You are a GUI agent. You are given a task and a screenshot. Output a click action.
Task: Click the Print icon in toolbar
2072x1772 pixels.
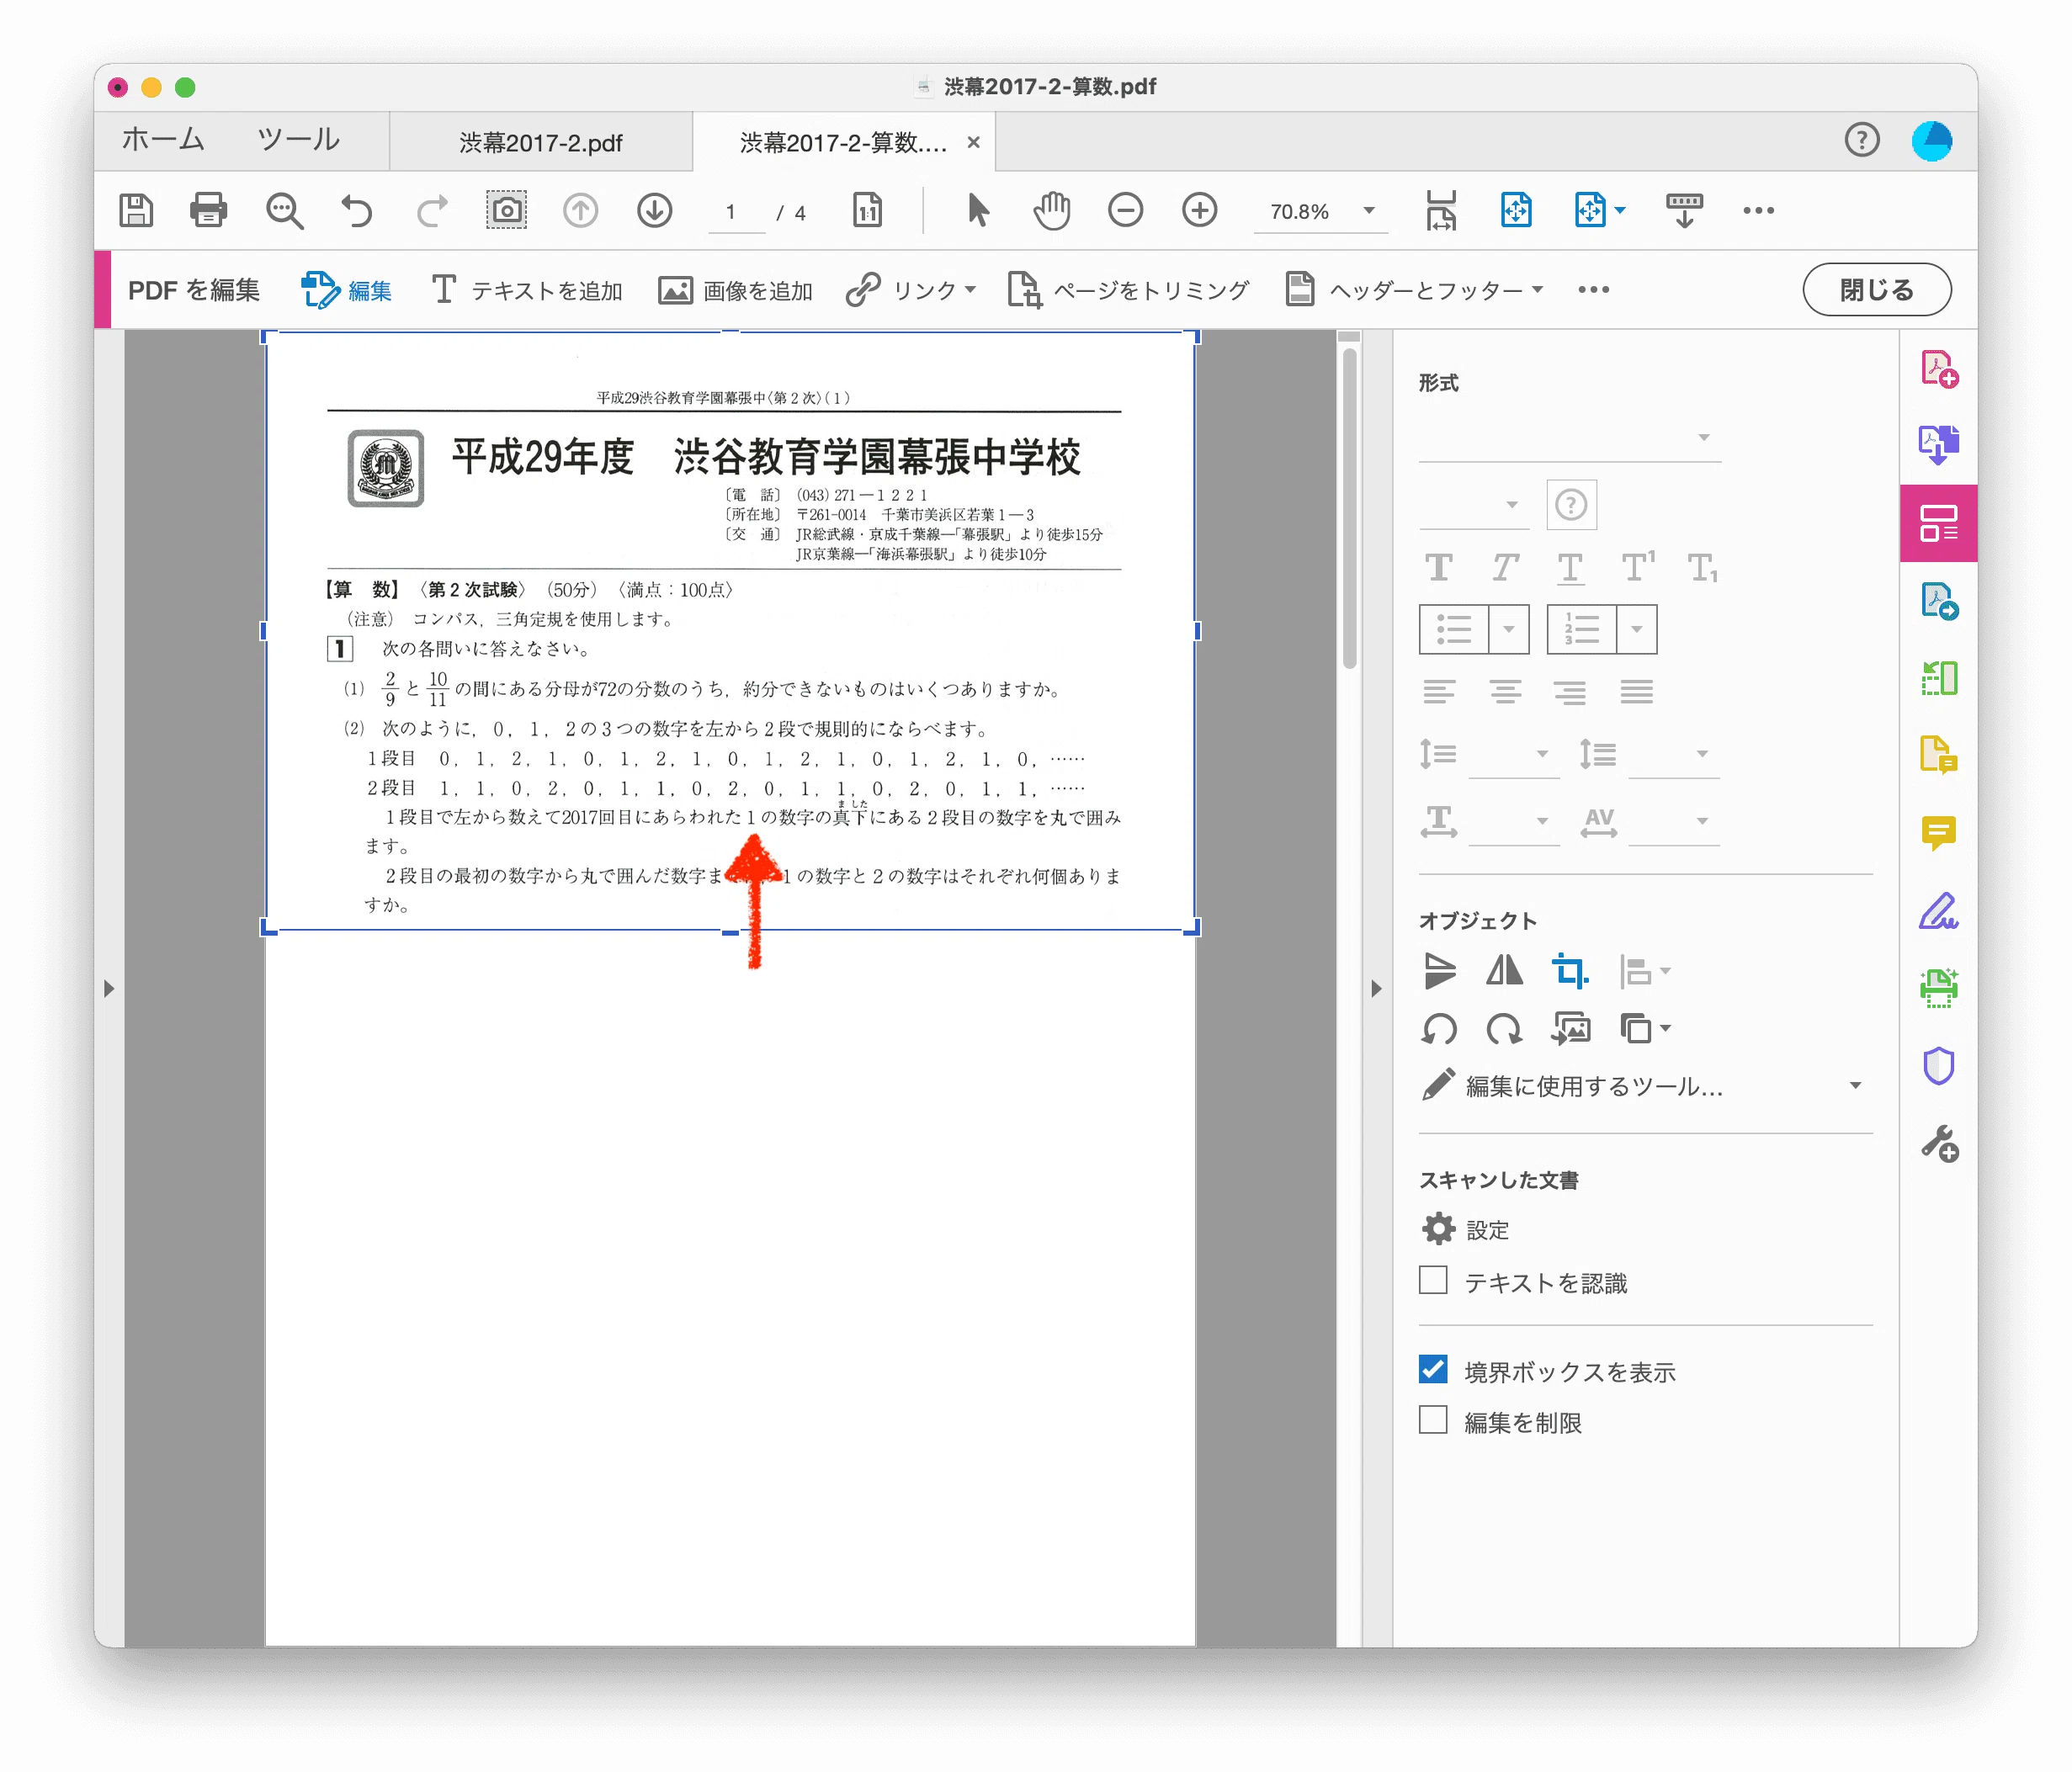point(209,211)
